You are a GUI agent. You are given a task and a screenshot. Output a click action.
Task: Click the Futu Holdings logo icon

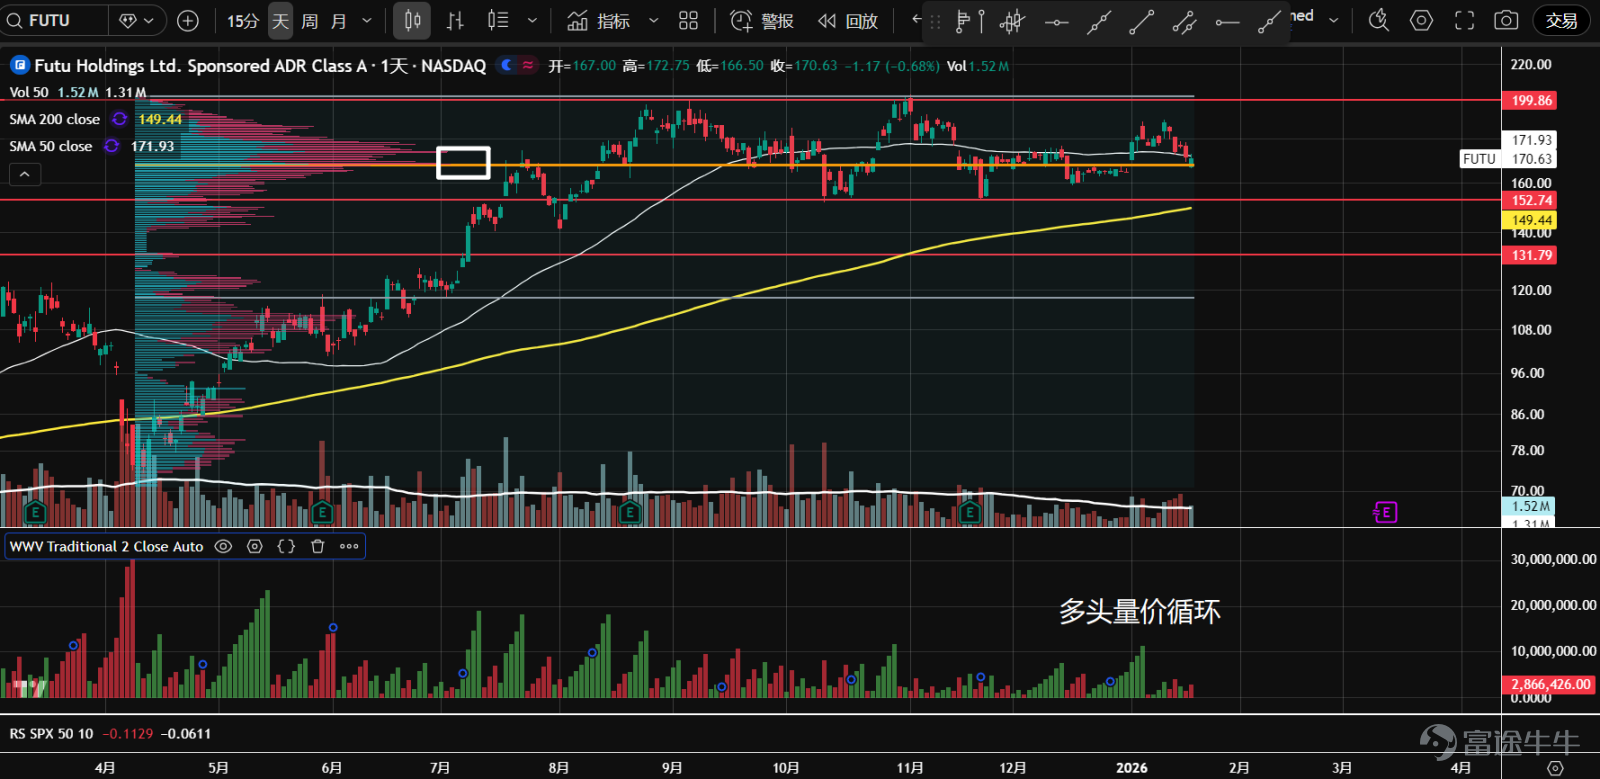19,66
